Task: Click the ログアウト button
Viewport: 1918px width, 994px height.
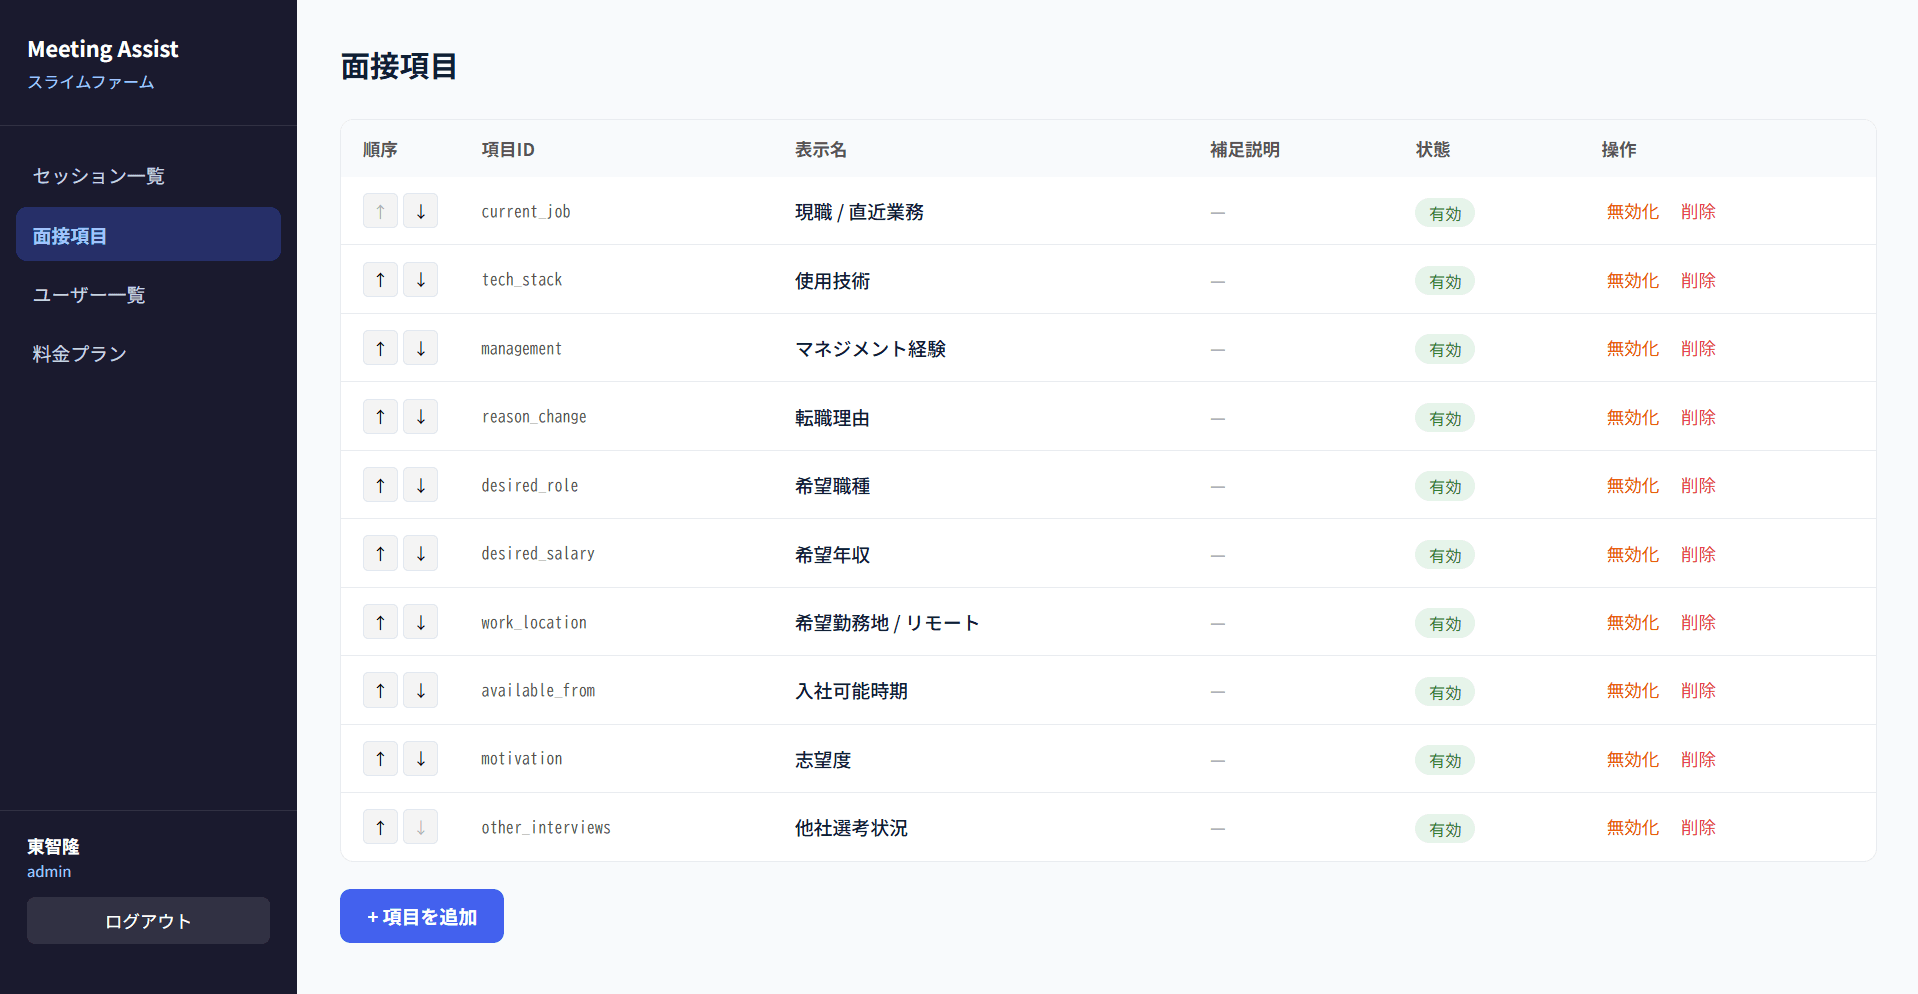Action: pos(148,920)
